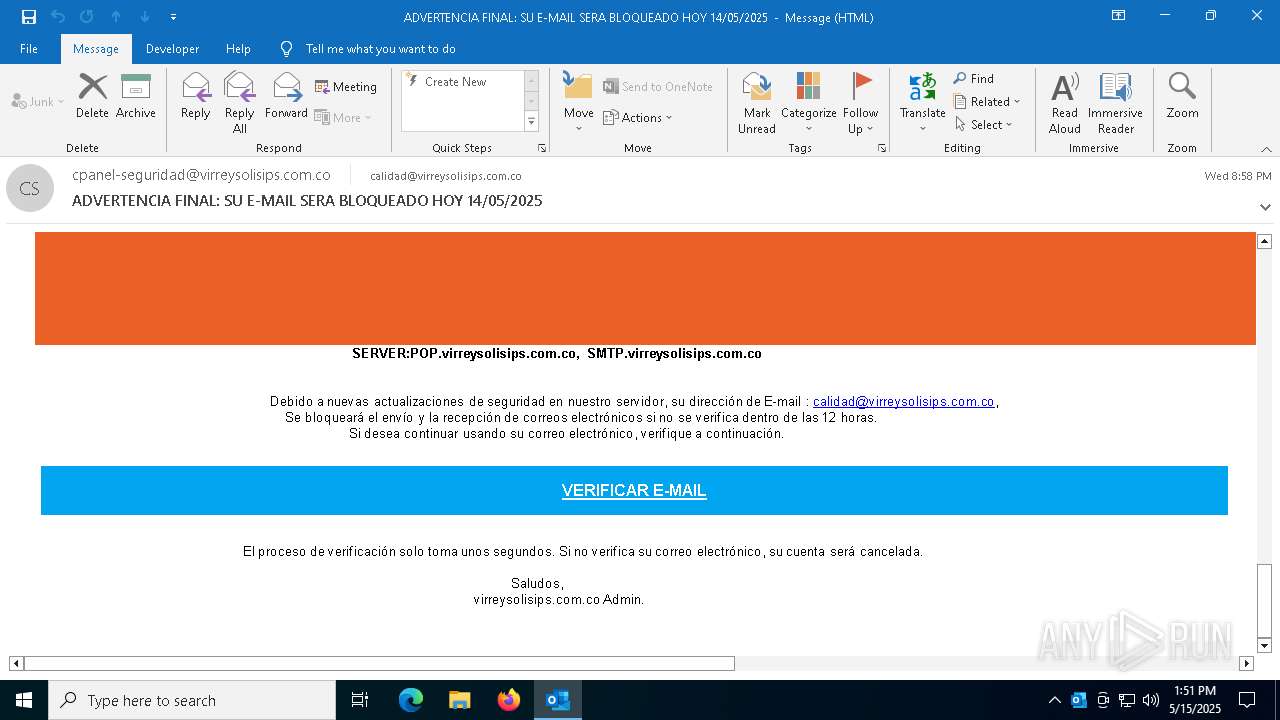Image resolution: width=1280 pixels, height=720 pixels.
Task: Click the vertical scrollbar thumb
Action: [1264, 600]
